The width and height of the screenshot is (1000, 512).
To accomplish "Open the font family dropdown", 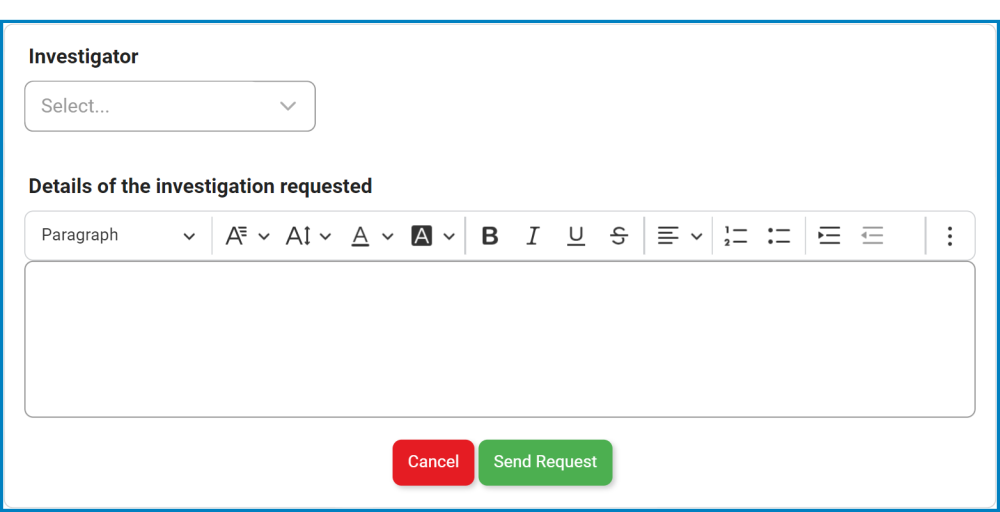I will click(247, 236).
